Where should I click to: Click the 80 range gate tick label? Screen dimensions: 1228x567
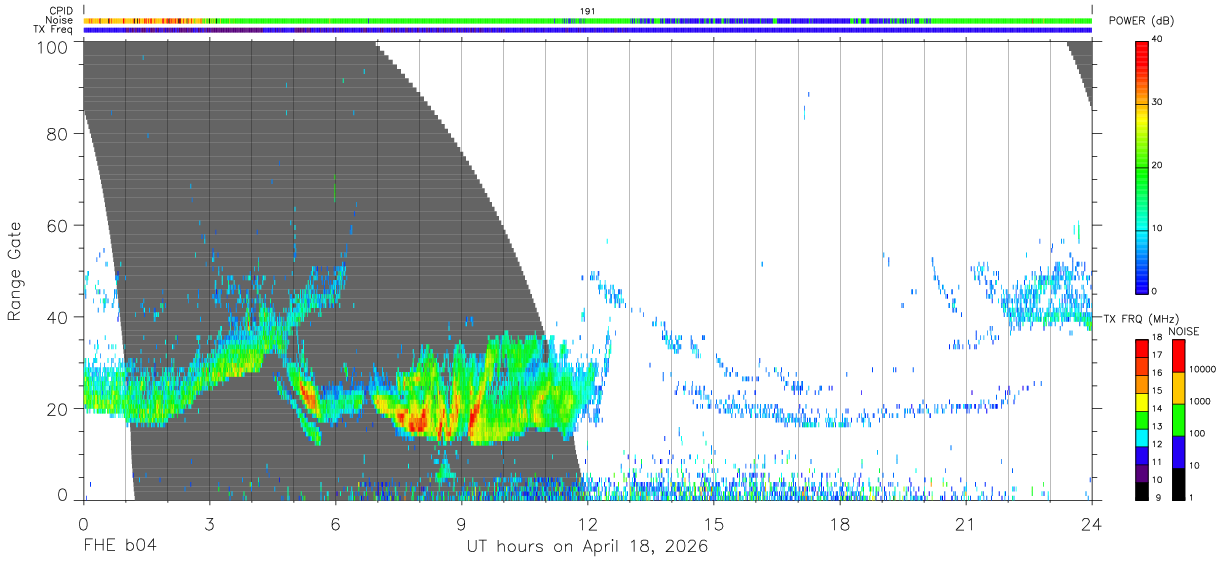[57, 134]
